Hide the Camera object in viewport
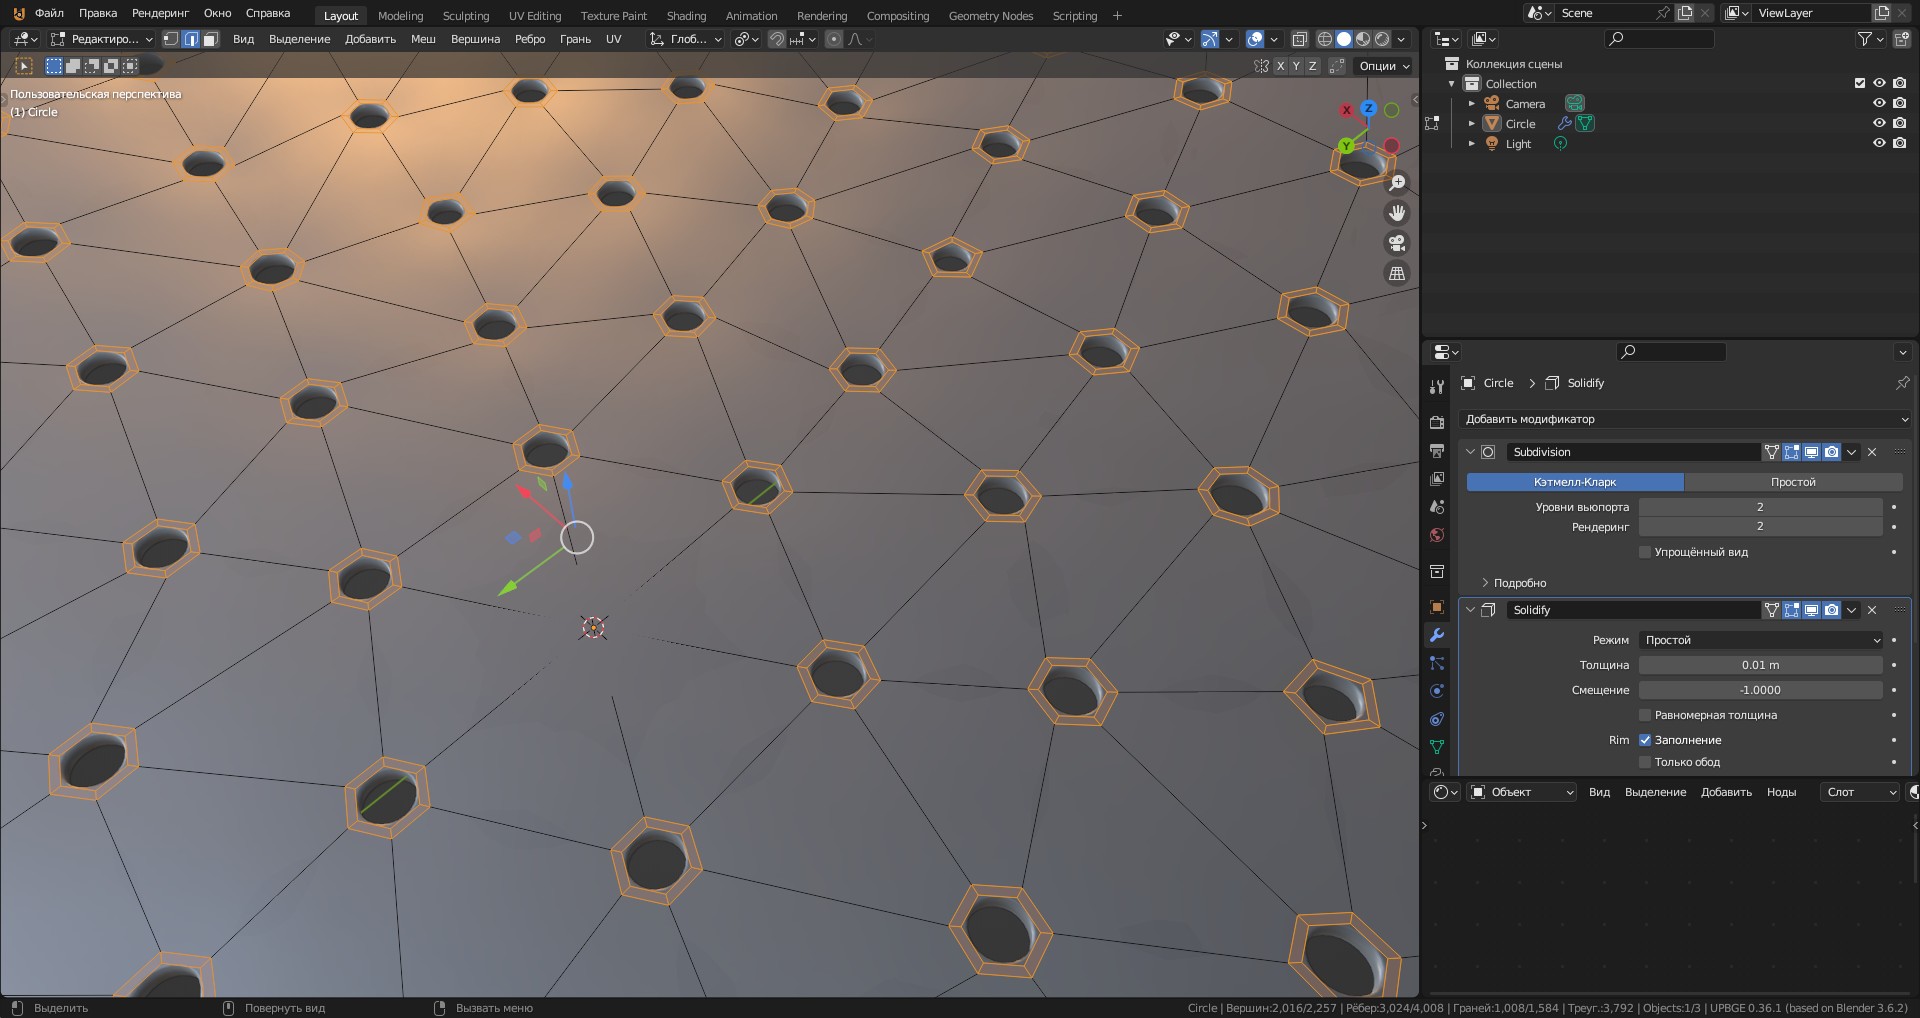This screenshot has height=1018, width=1920. tap(1879, 103)
